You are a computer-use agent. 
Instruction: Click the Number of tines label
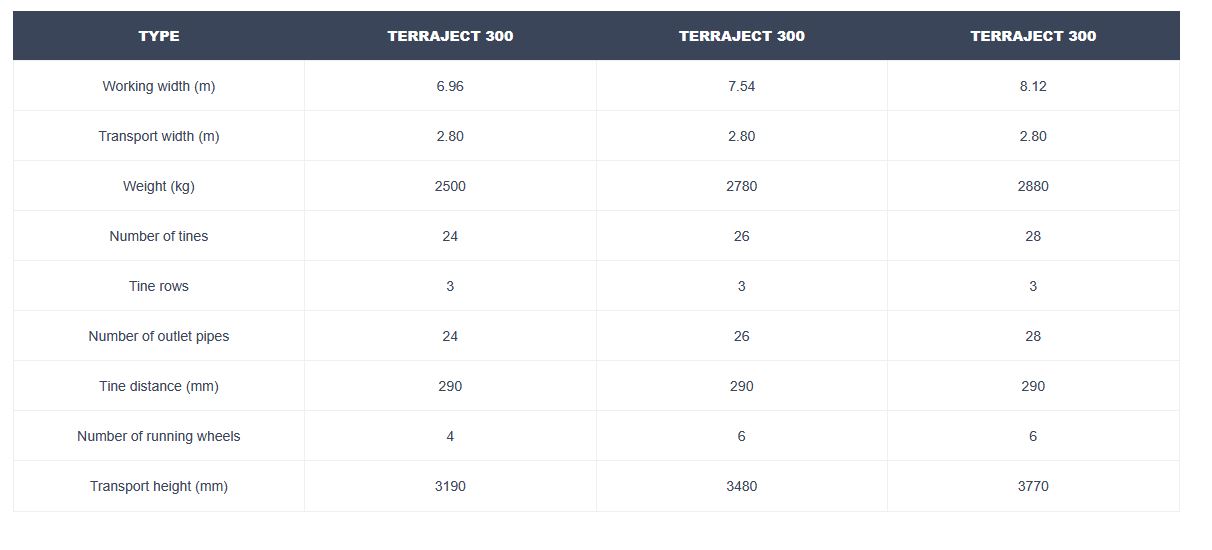[159, 236]
